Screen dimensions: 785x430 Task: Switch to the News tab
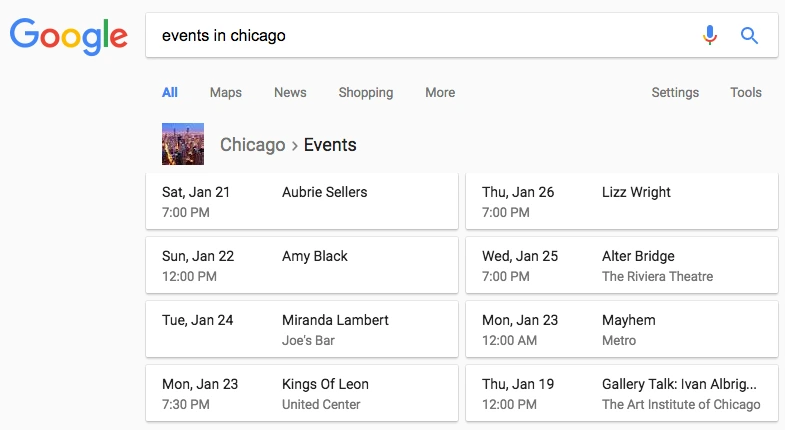coord(290,92)
